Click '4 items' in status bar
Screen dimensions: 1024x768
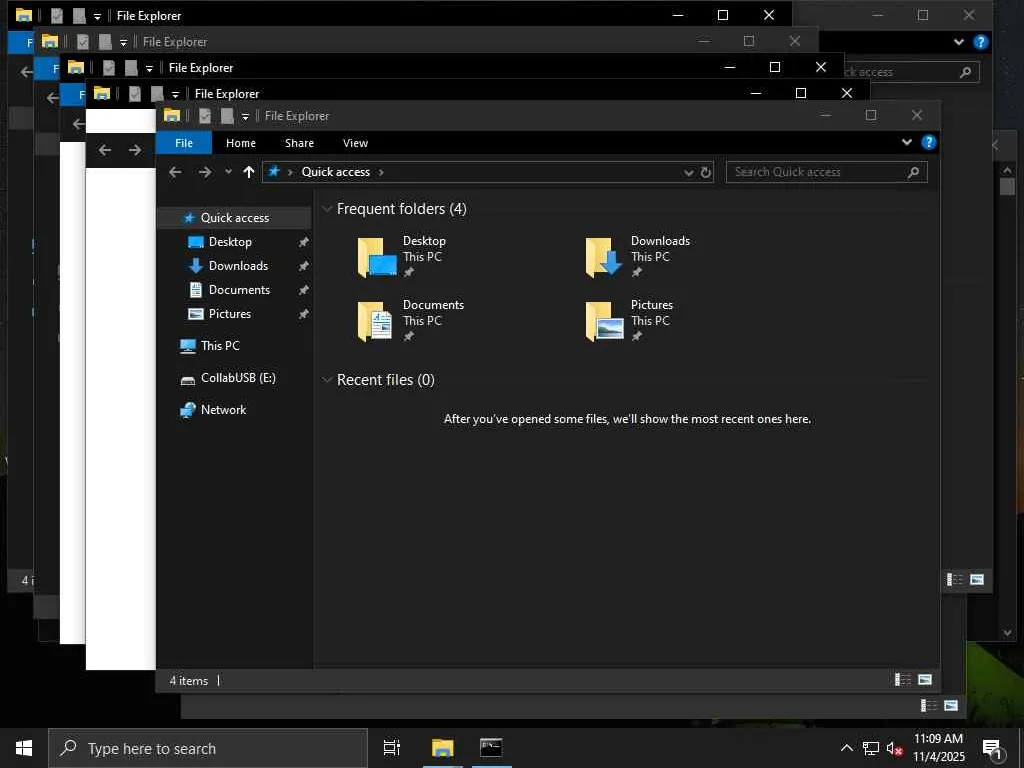pyautogui.click(x=189, y=680)
